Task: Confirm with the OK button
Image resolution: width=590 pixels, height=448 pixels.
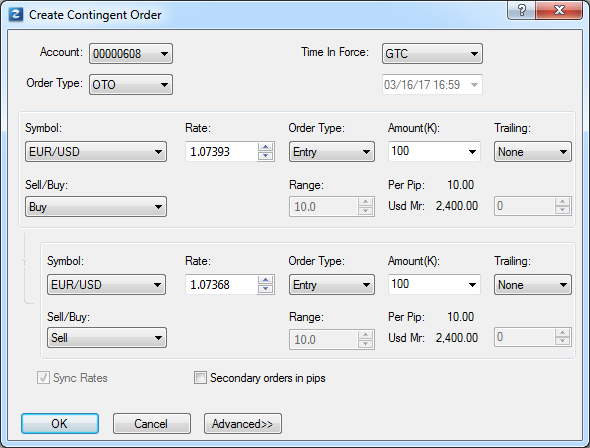Action: coord(60,424)
